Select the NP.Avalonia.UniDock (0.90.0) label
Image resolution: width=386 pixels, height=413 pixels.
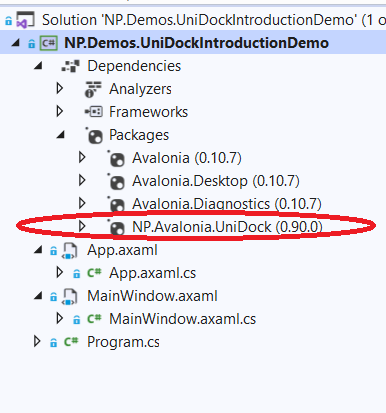point(227,227)
